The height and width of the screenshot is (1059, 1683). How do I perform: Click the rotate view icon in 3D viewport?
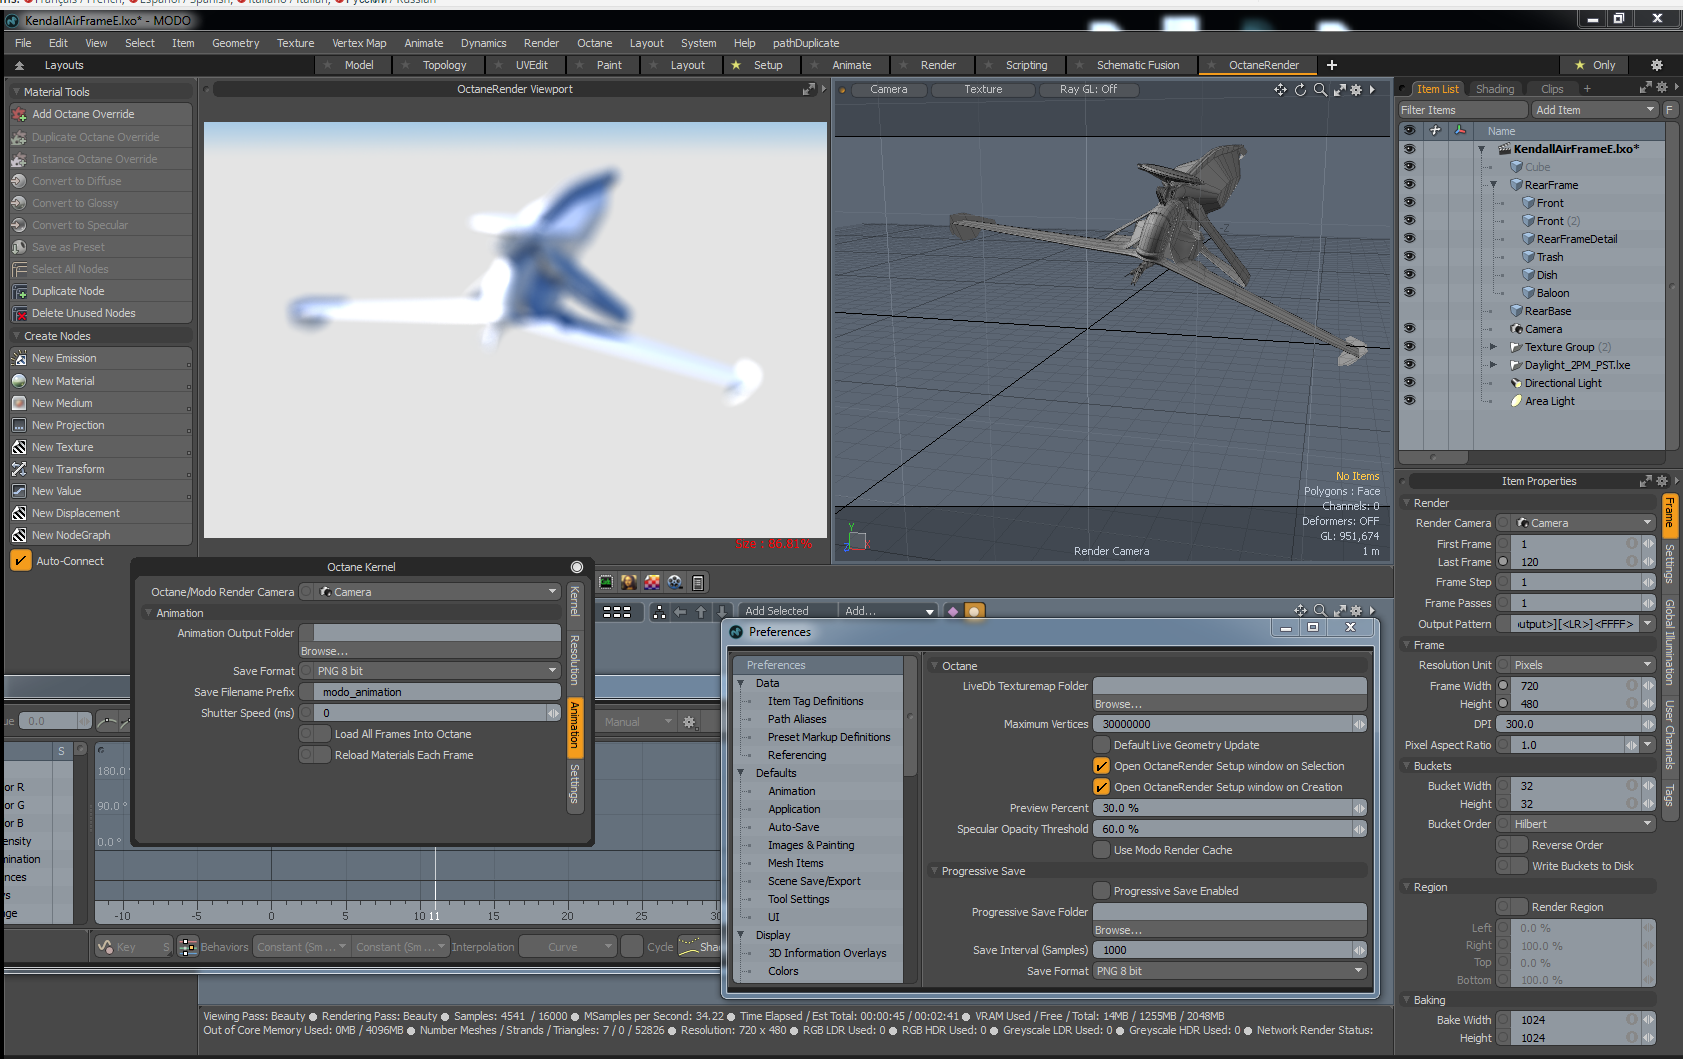1300,90
